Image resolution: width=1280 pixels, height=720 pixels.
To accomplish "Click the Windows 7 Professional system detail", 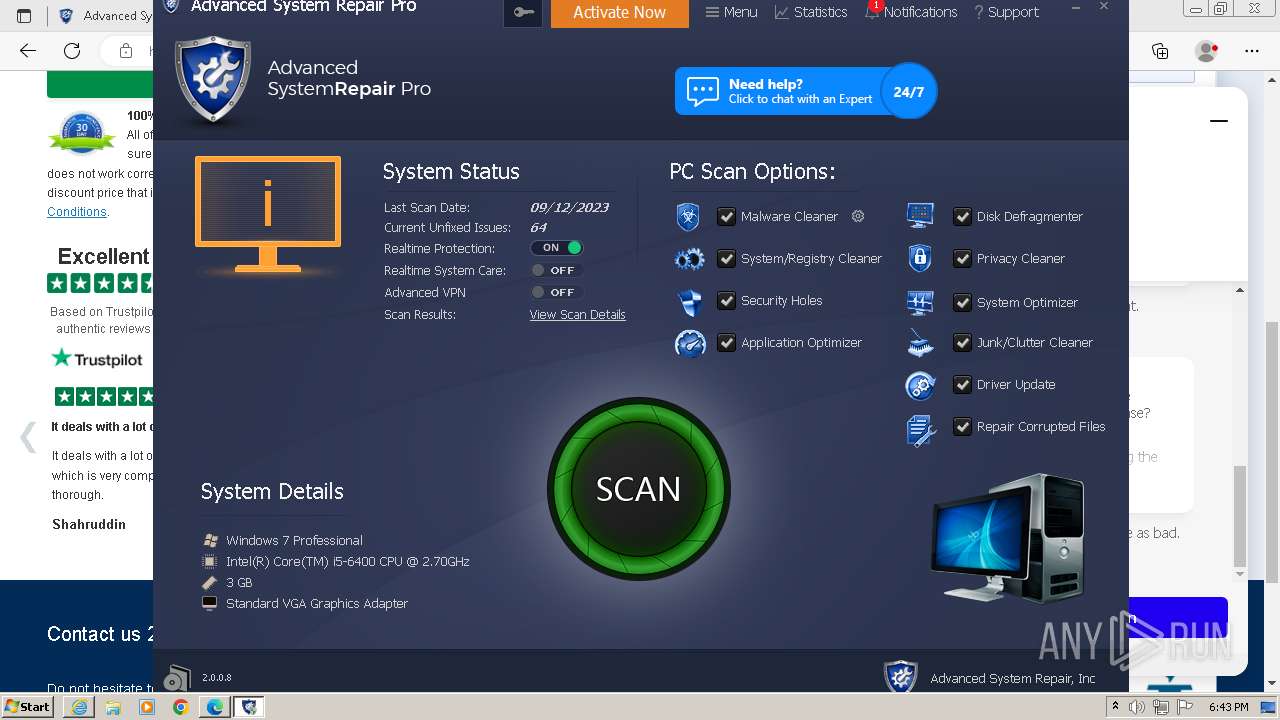I will click(294, 540).
